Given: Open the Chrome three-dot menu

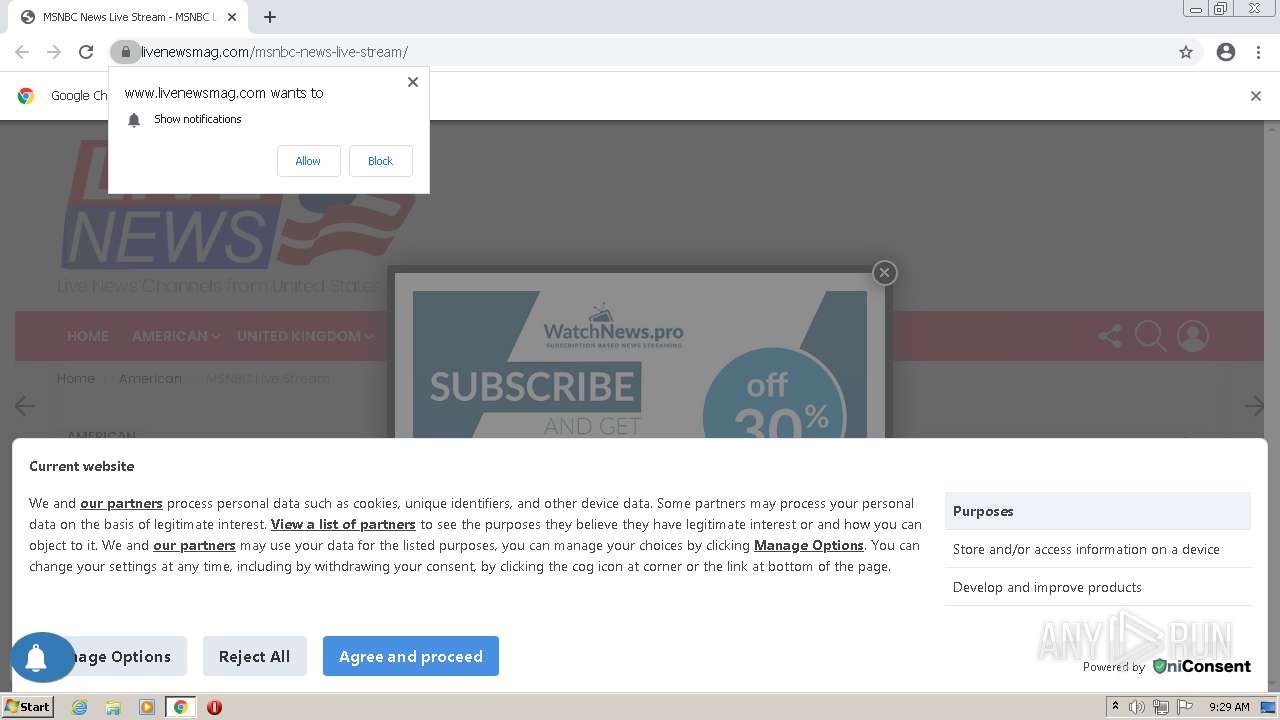Looking at the screenshot, I should pos(1258,52).
